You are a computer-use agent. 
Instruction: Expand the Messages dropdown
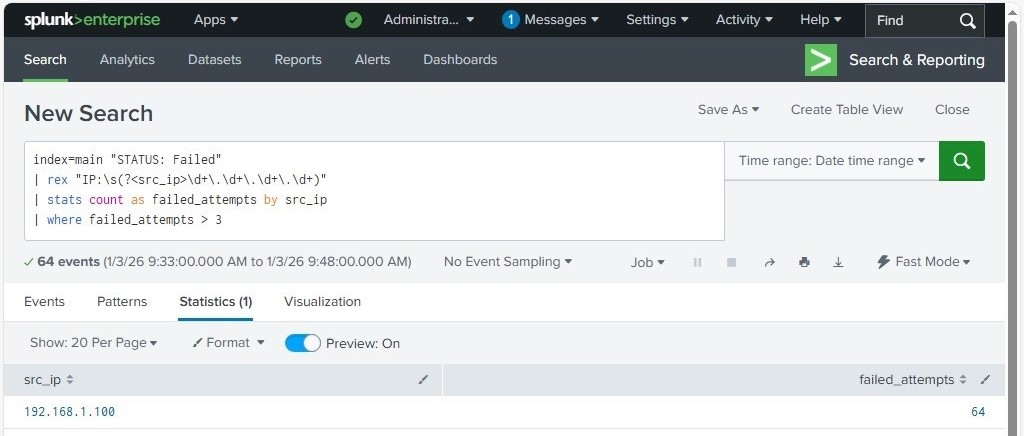(562, 20)
